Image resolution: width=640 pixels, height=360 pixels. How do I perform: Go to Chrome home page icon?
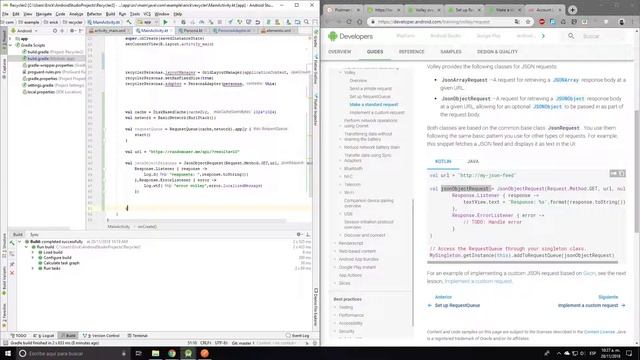[360, 22]
